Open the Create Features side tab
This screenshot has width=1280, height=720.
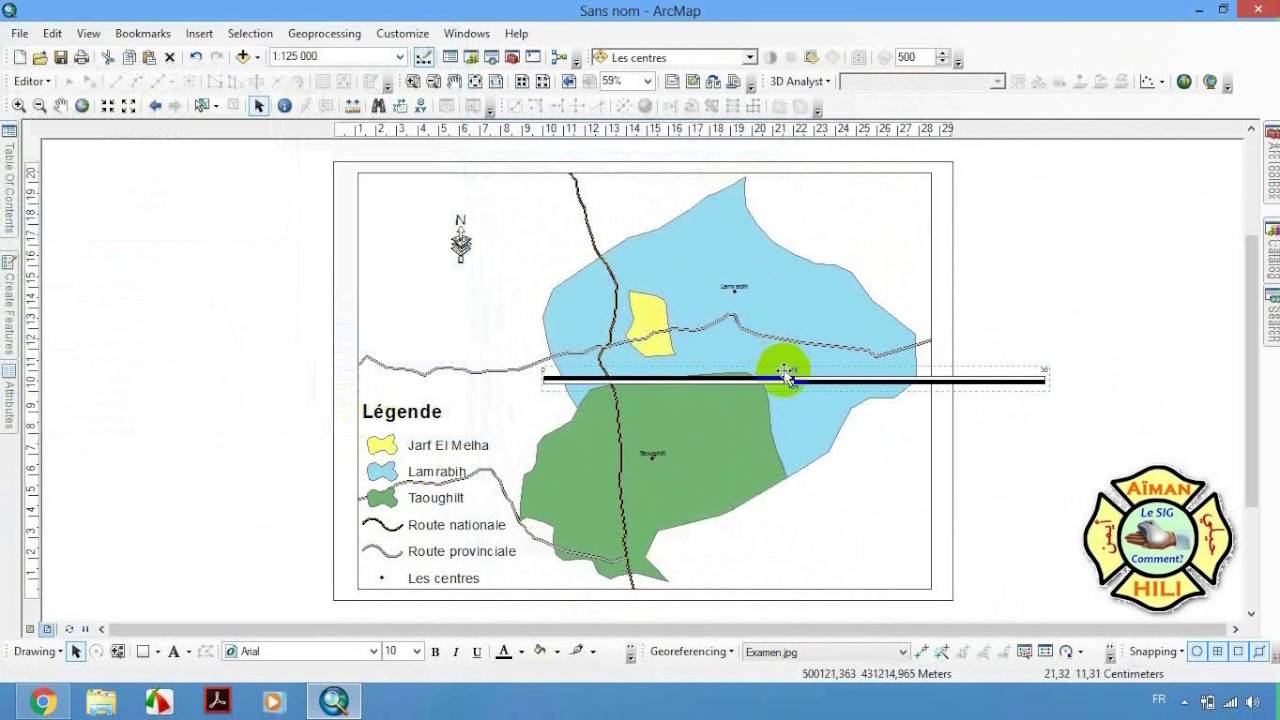click(x=9, y=305)
